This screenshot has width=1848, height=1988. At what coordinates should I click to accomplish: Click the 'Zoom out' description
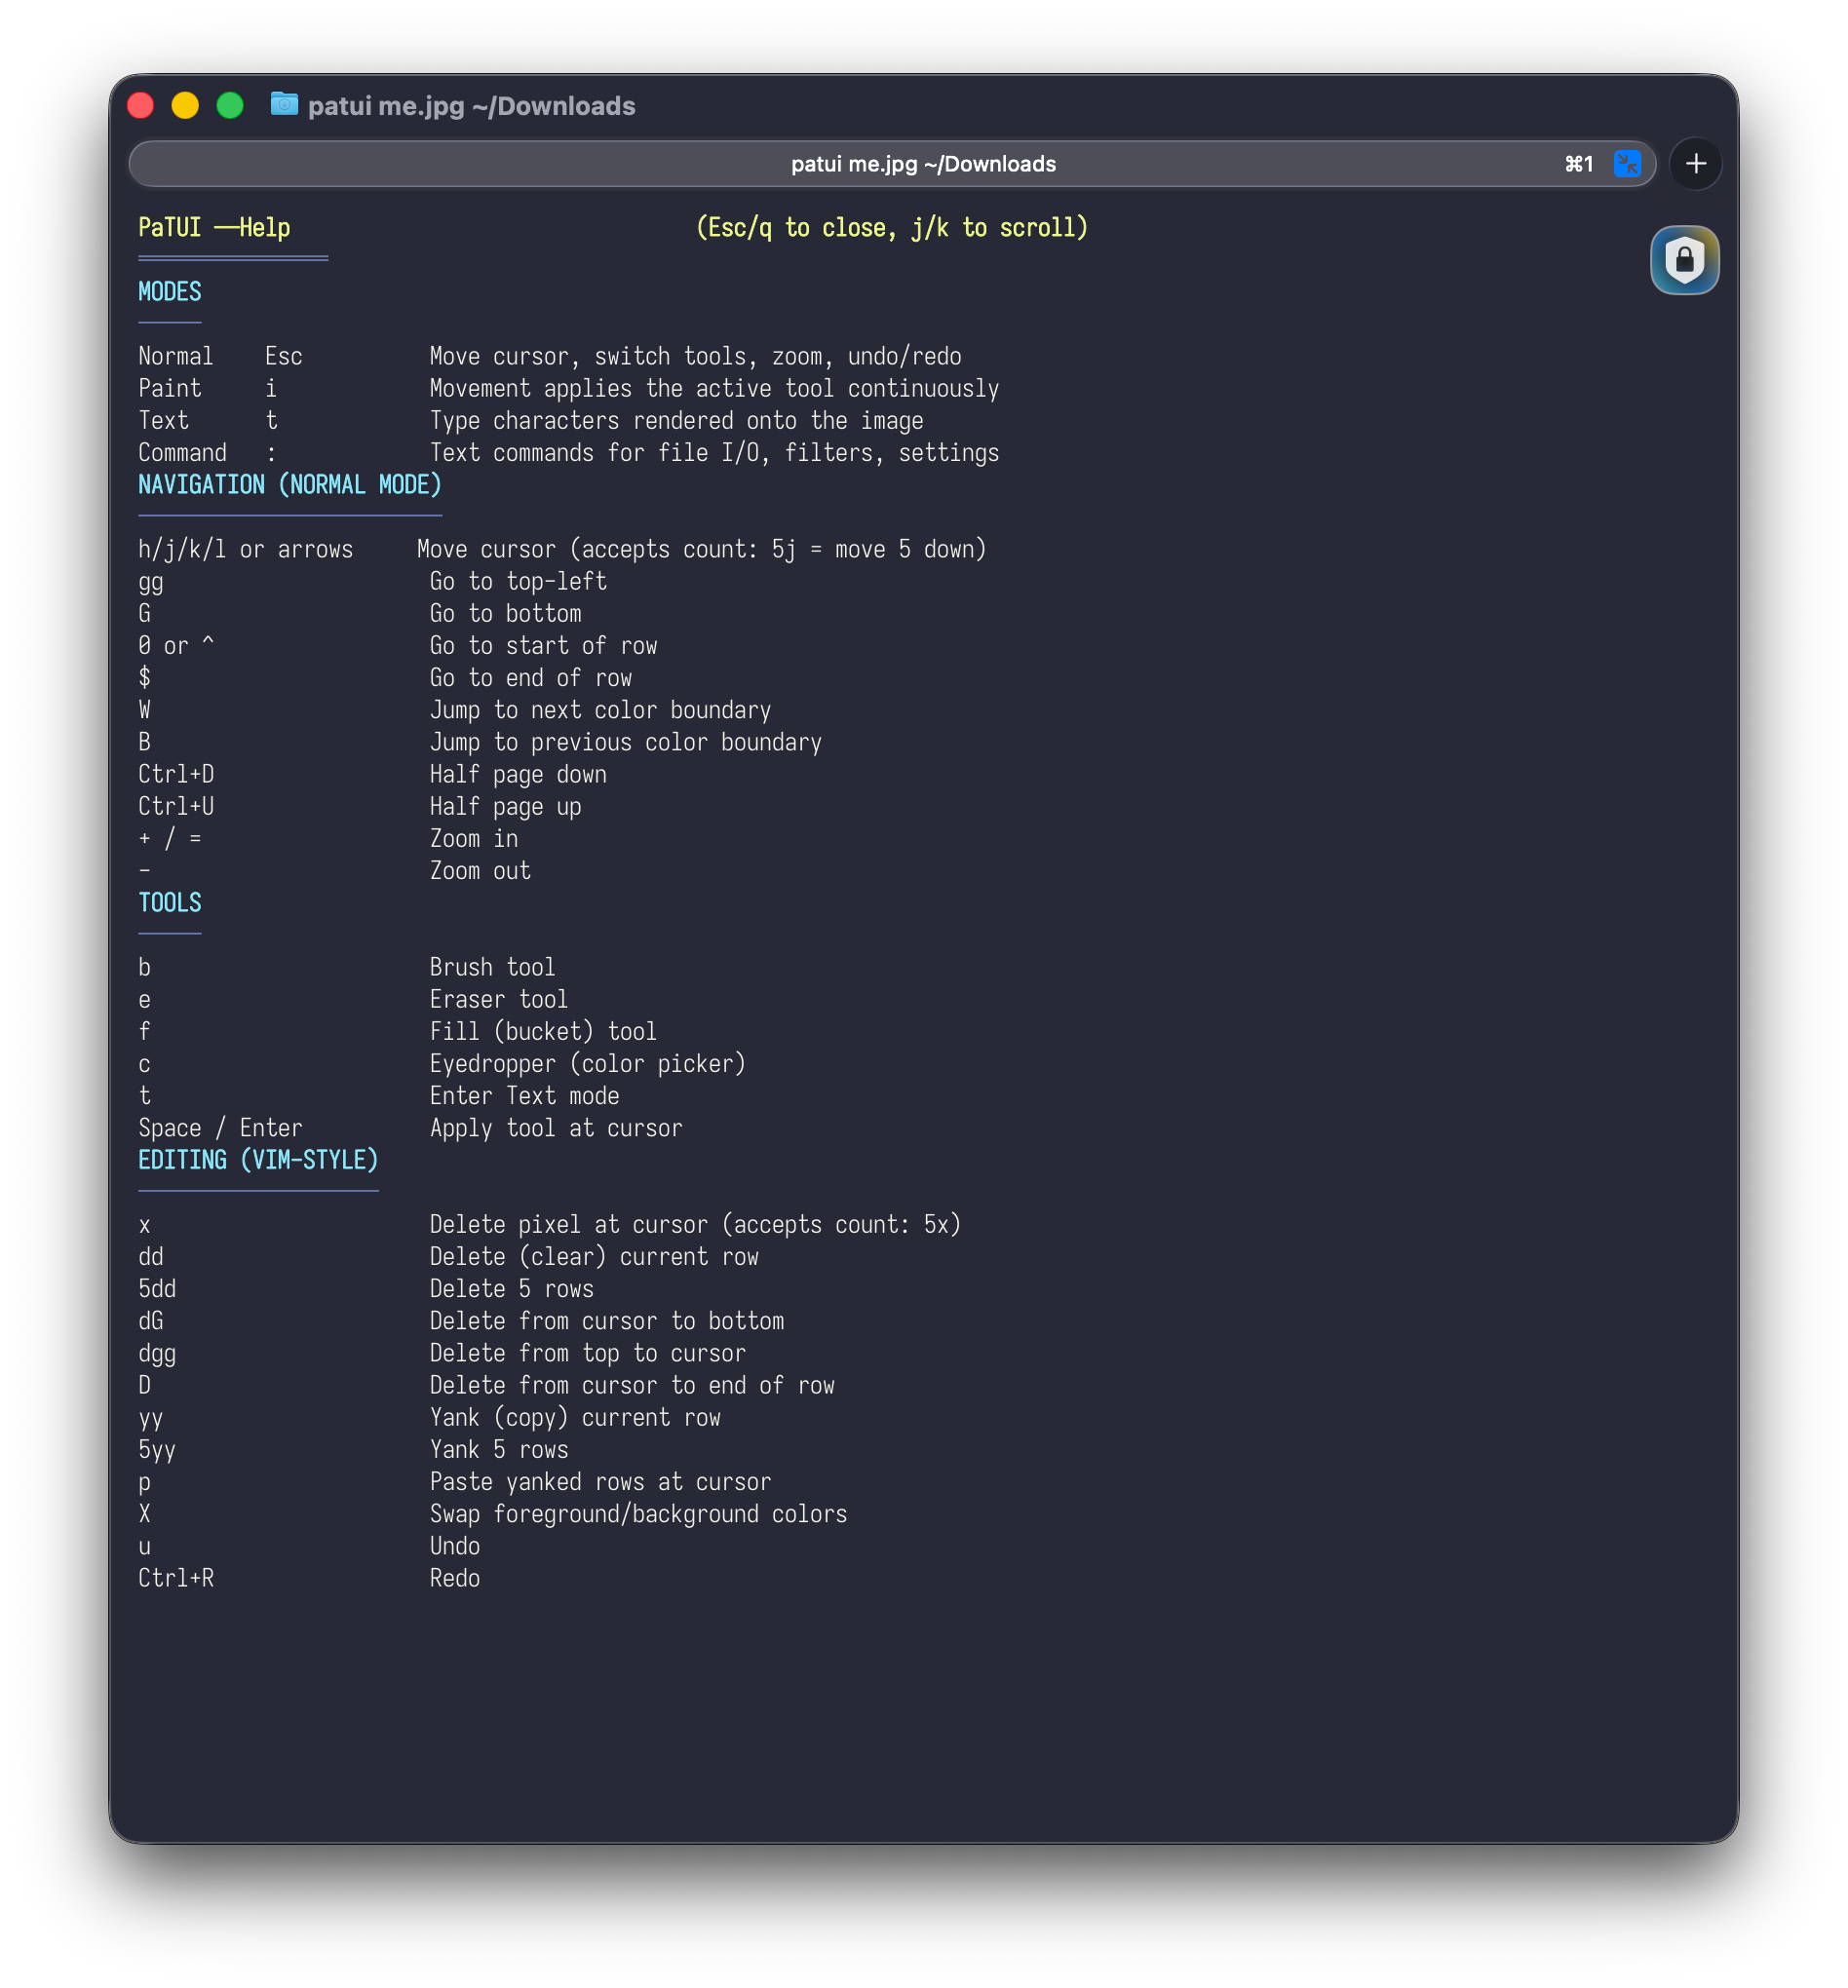tap(480, 871)
